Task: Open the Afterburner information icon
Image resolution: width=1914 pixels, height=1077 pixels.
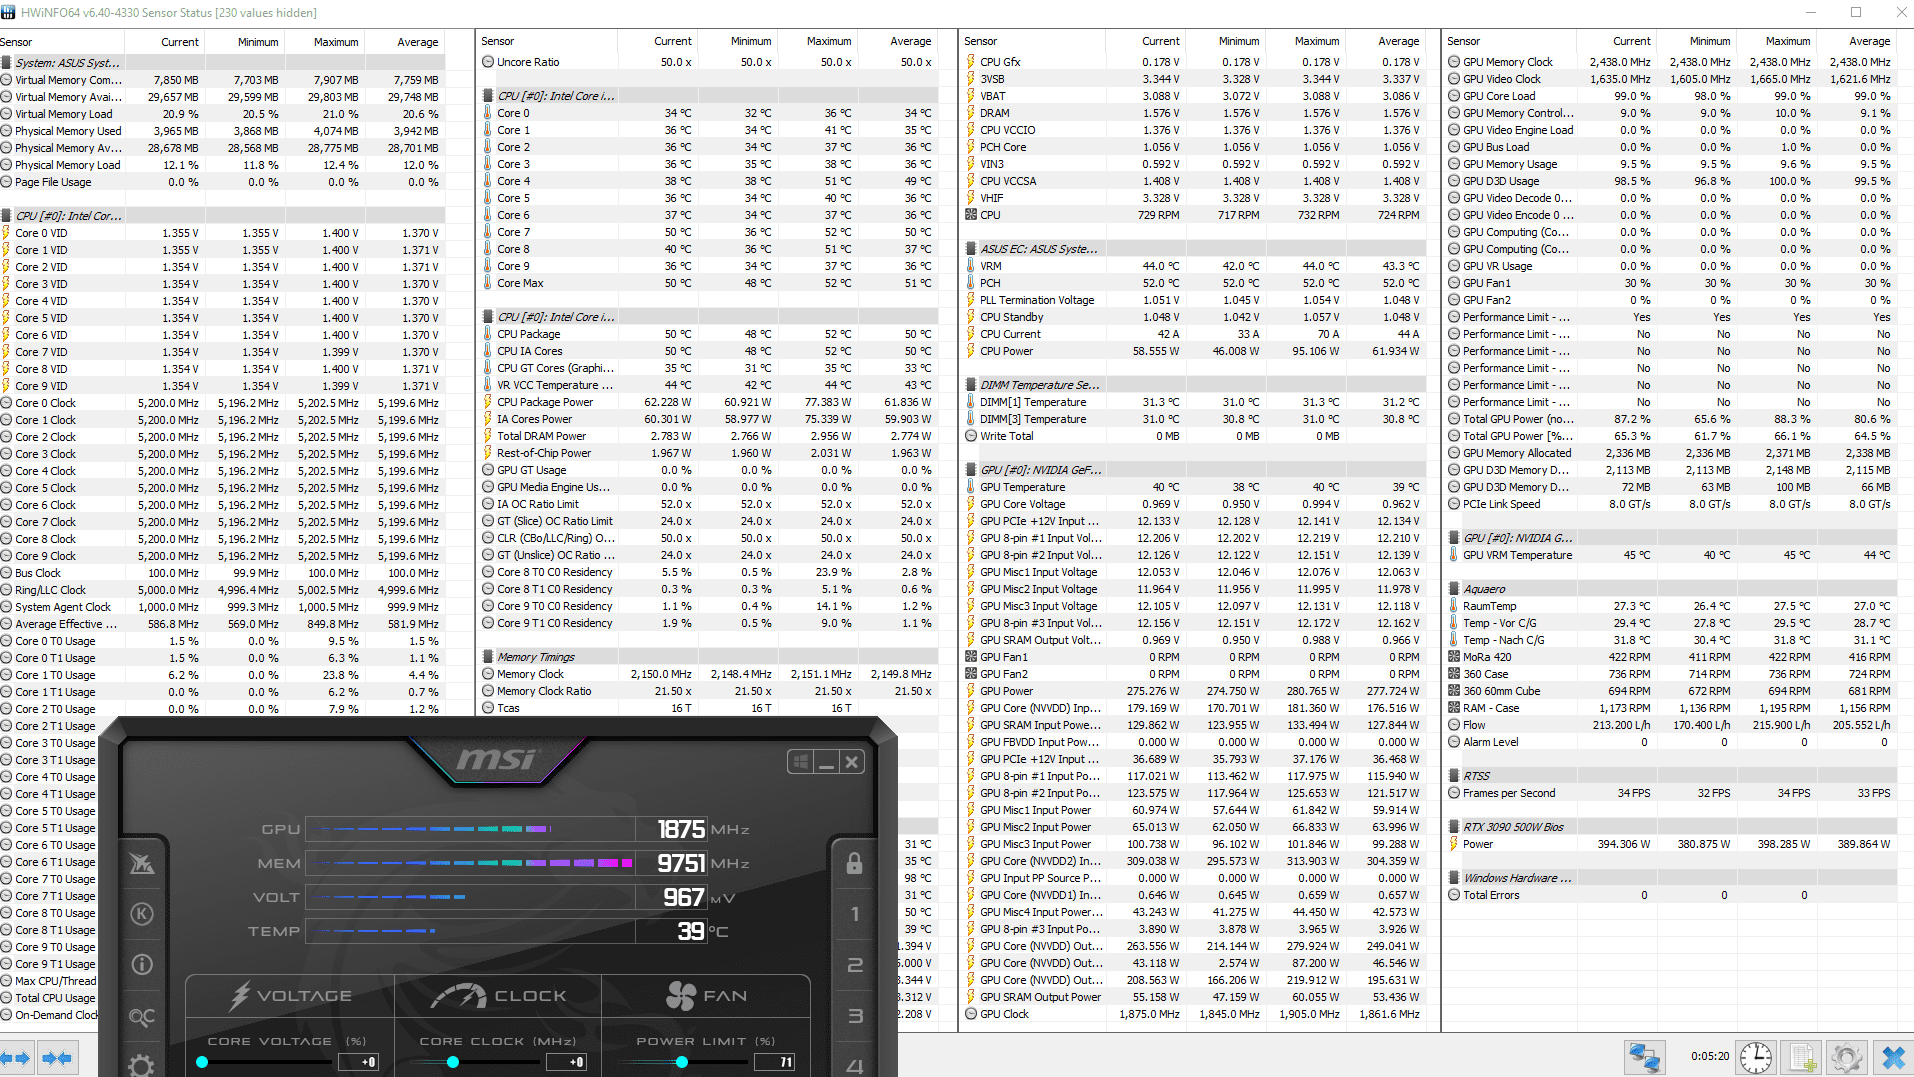Action: coord(142,964)
